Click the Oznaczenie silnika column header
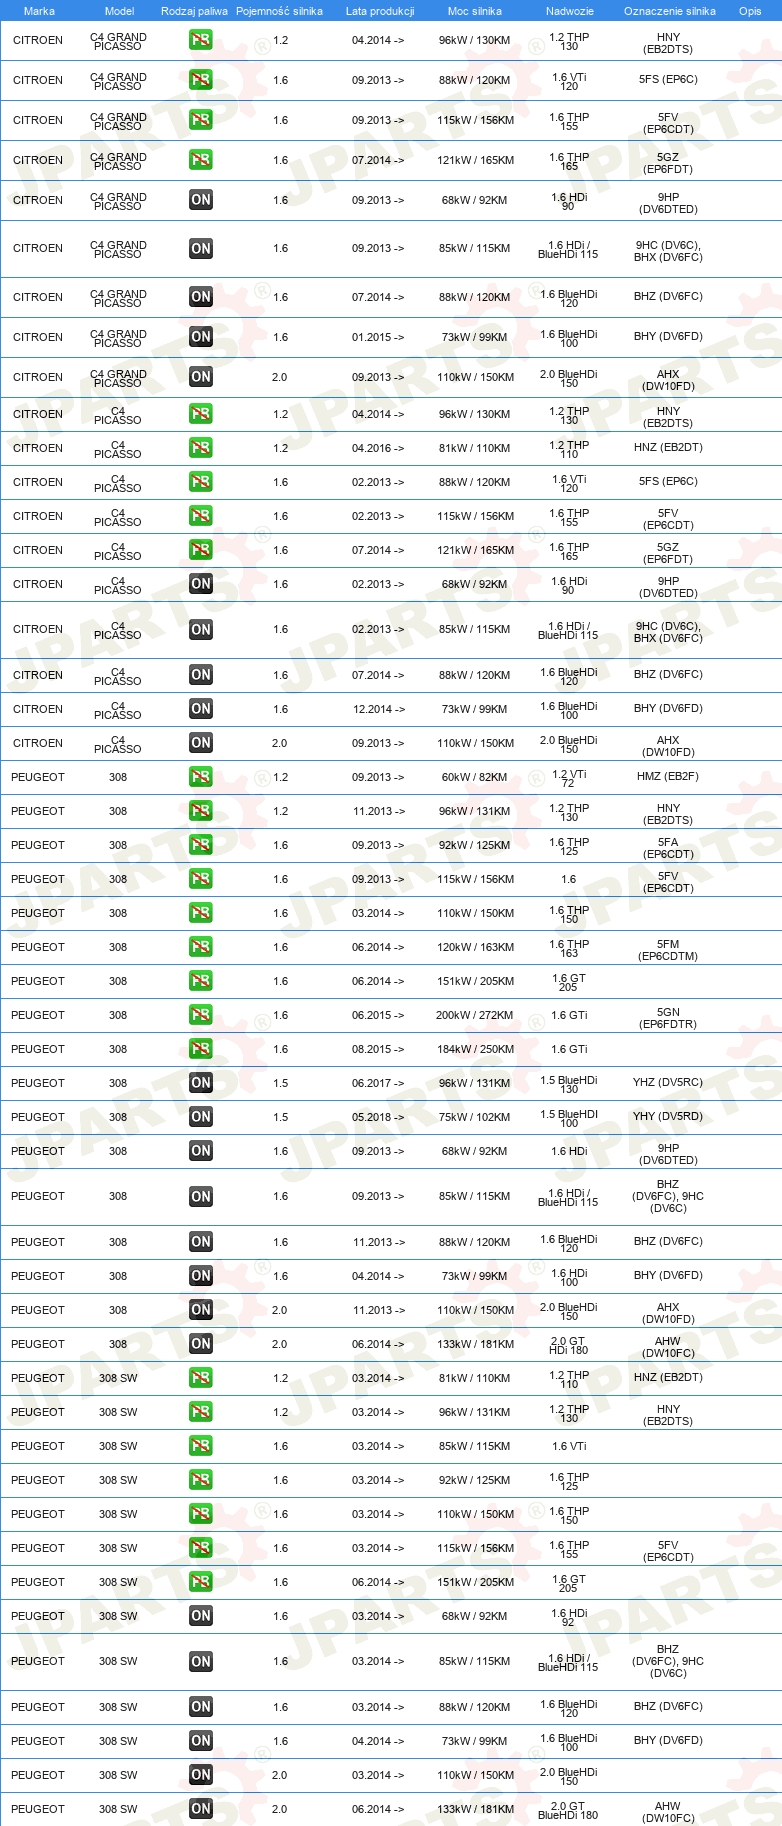 tap(670, 11)
